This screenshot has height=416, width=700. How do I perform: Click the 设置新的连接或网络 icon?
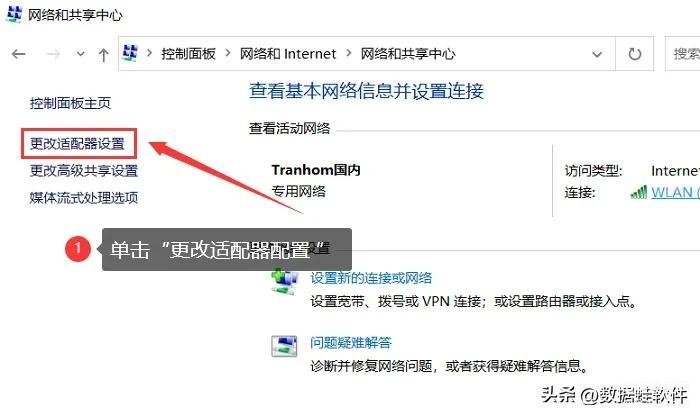point(285,280)
